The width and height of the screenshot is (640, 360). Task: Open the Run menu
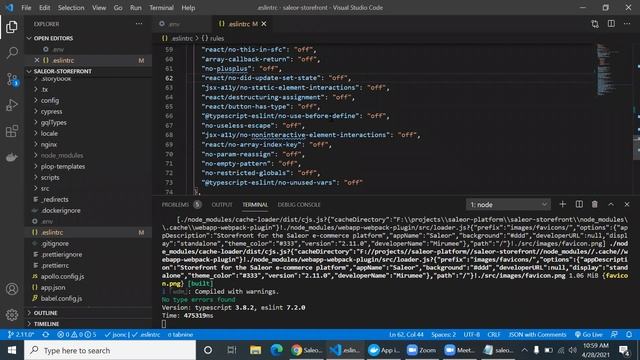pyautogui.click(x=136, y=8)
